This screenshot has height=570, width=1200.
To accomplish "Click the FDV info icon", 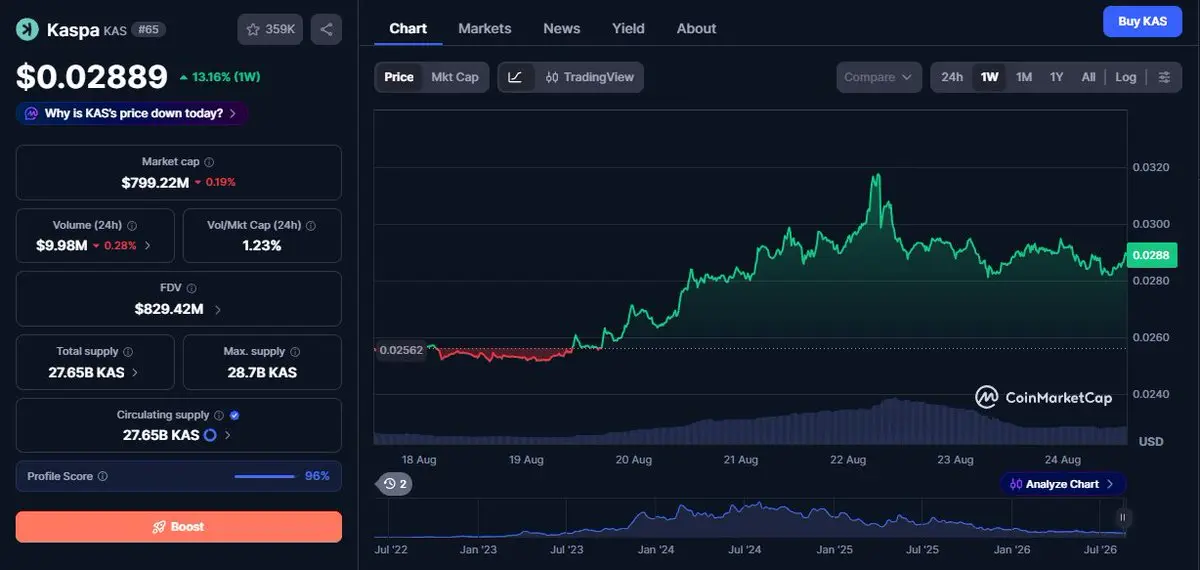I will [192, 289].
